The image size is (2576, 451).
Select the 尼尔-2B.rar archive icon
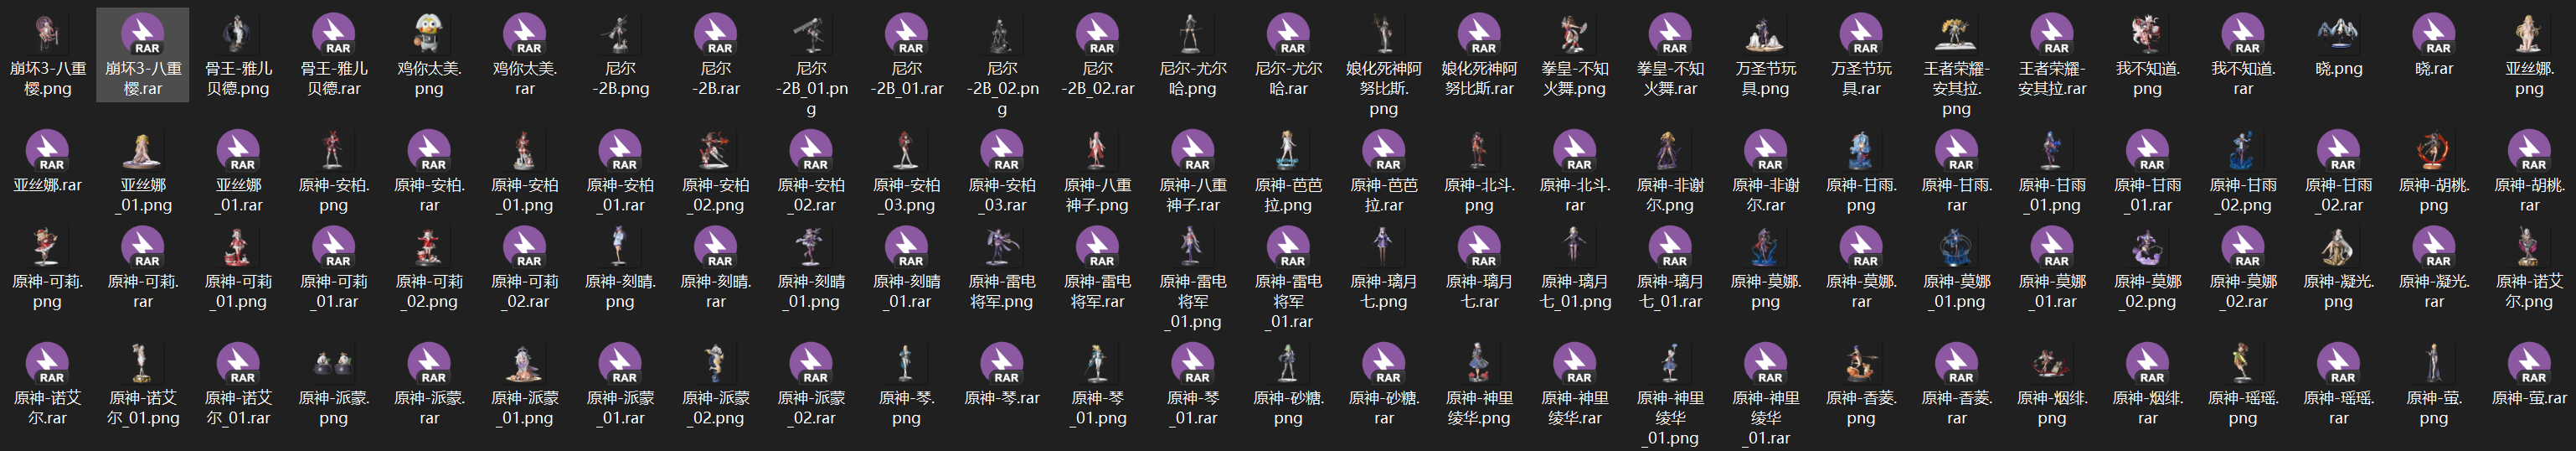click(716, 34)
